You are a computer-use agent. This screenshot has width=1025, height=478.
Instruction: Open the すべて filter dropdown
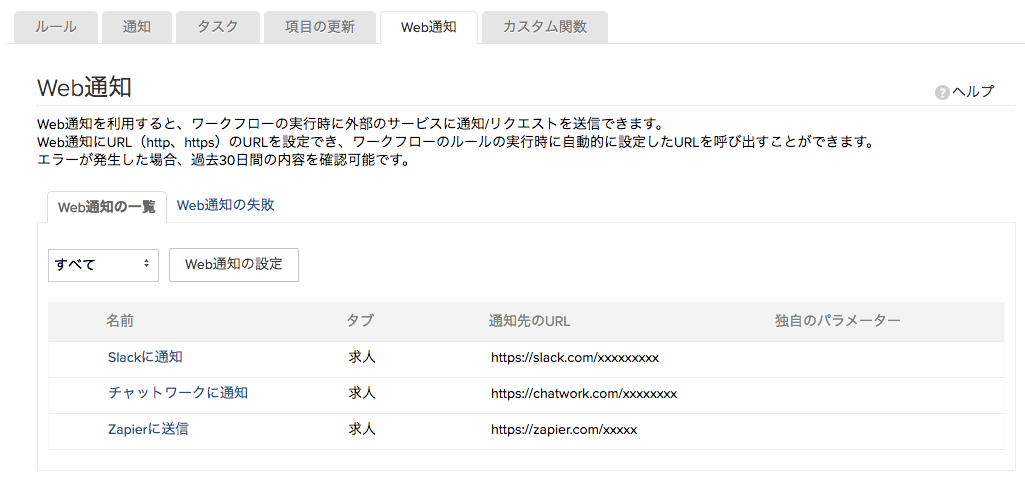coord(103,264)
